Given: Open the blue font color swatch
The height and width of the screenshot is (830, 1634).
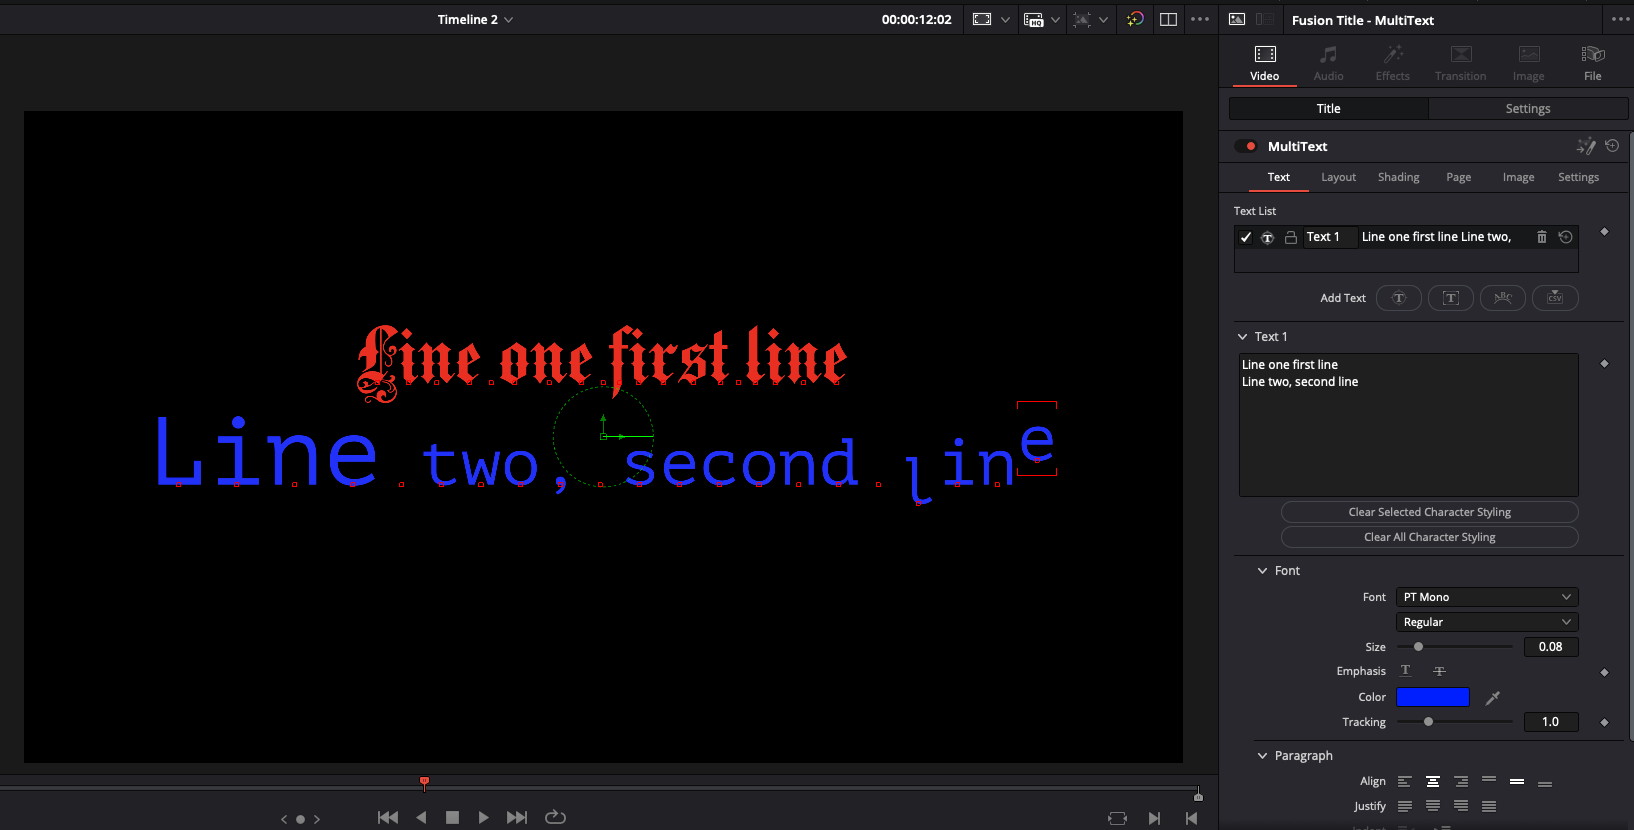Looking at the screenshot, I should [1432, 697].
